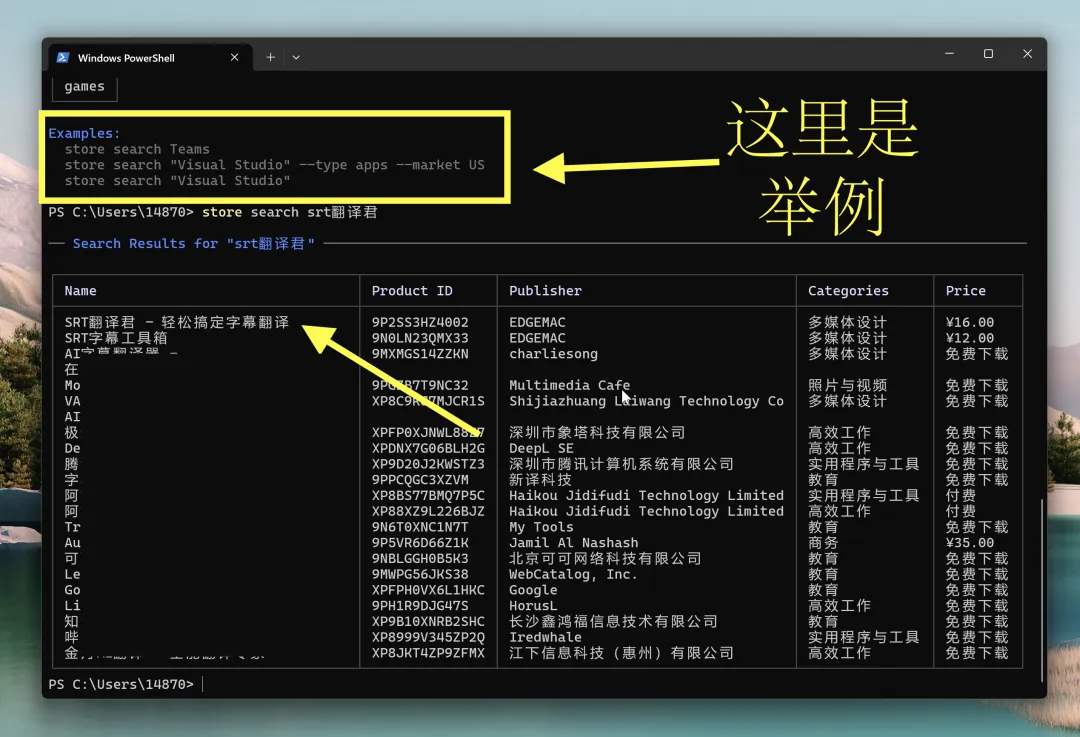Click publisher Google
This screenshot has height=737, width=1080.
pyautogui.click(x=533, y=590)
